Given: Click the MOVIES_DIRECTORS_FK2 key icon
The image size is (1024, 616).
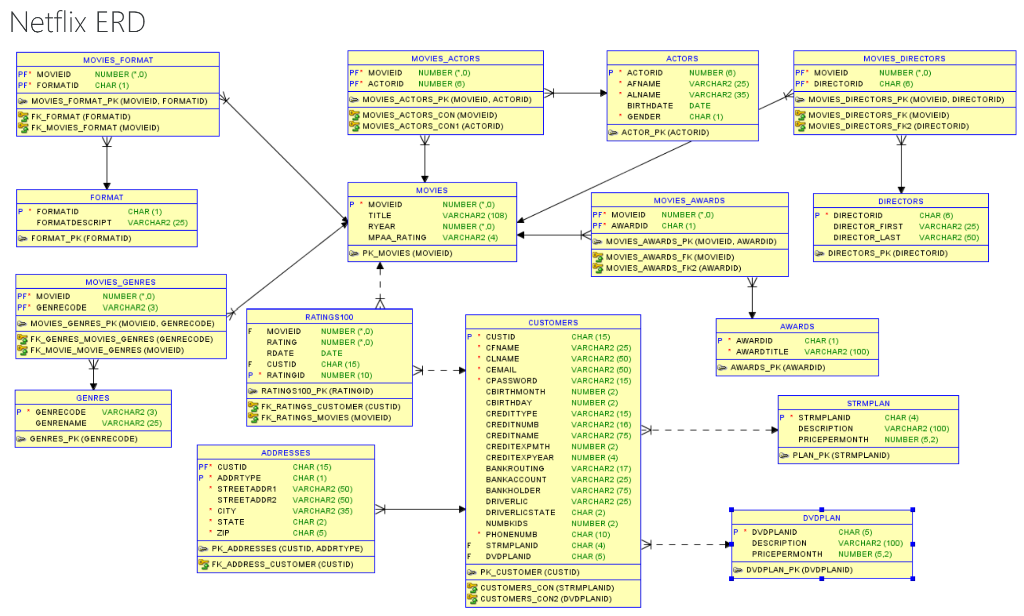Looking at the screenshot, I should click(801, 125).
